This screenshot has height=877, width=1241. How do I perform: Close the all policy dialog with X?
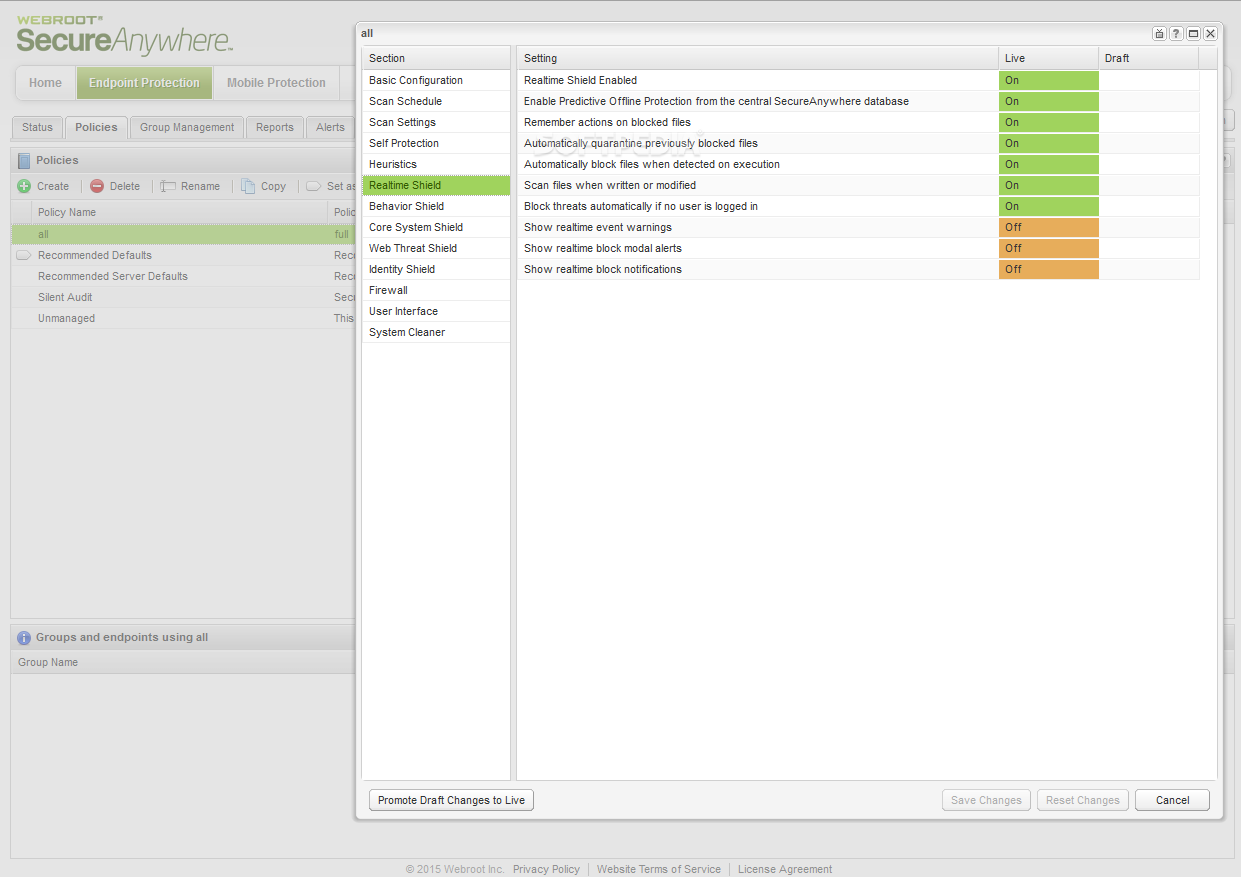[x=1211, y=33]
